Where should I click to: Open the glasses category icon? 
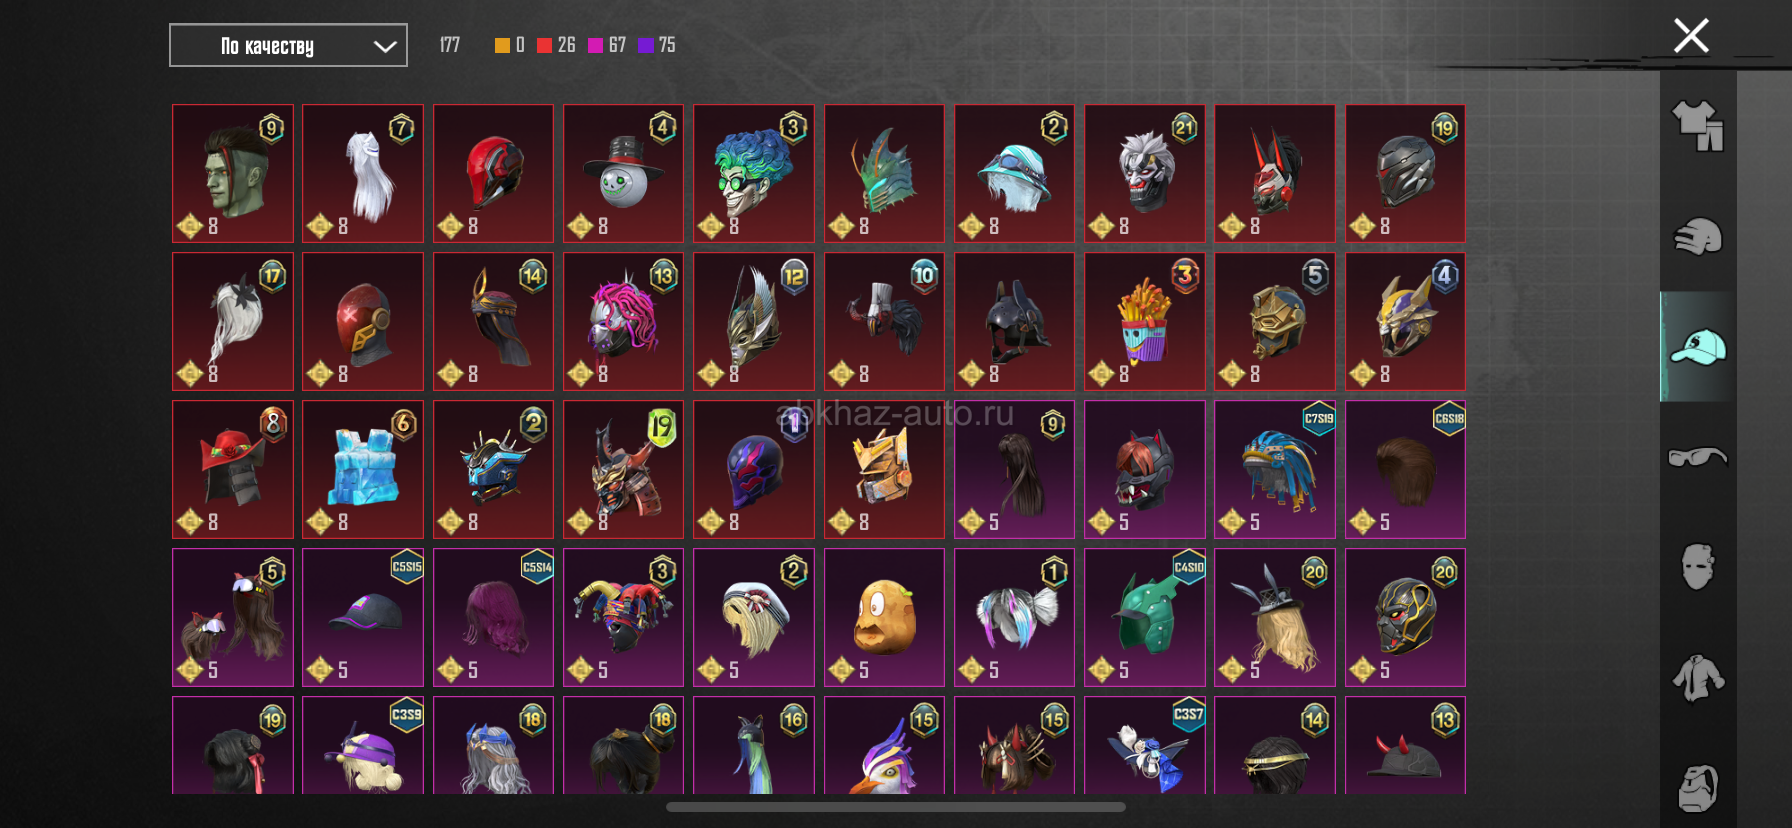point(1698,457)
